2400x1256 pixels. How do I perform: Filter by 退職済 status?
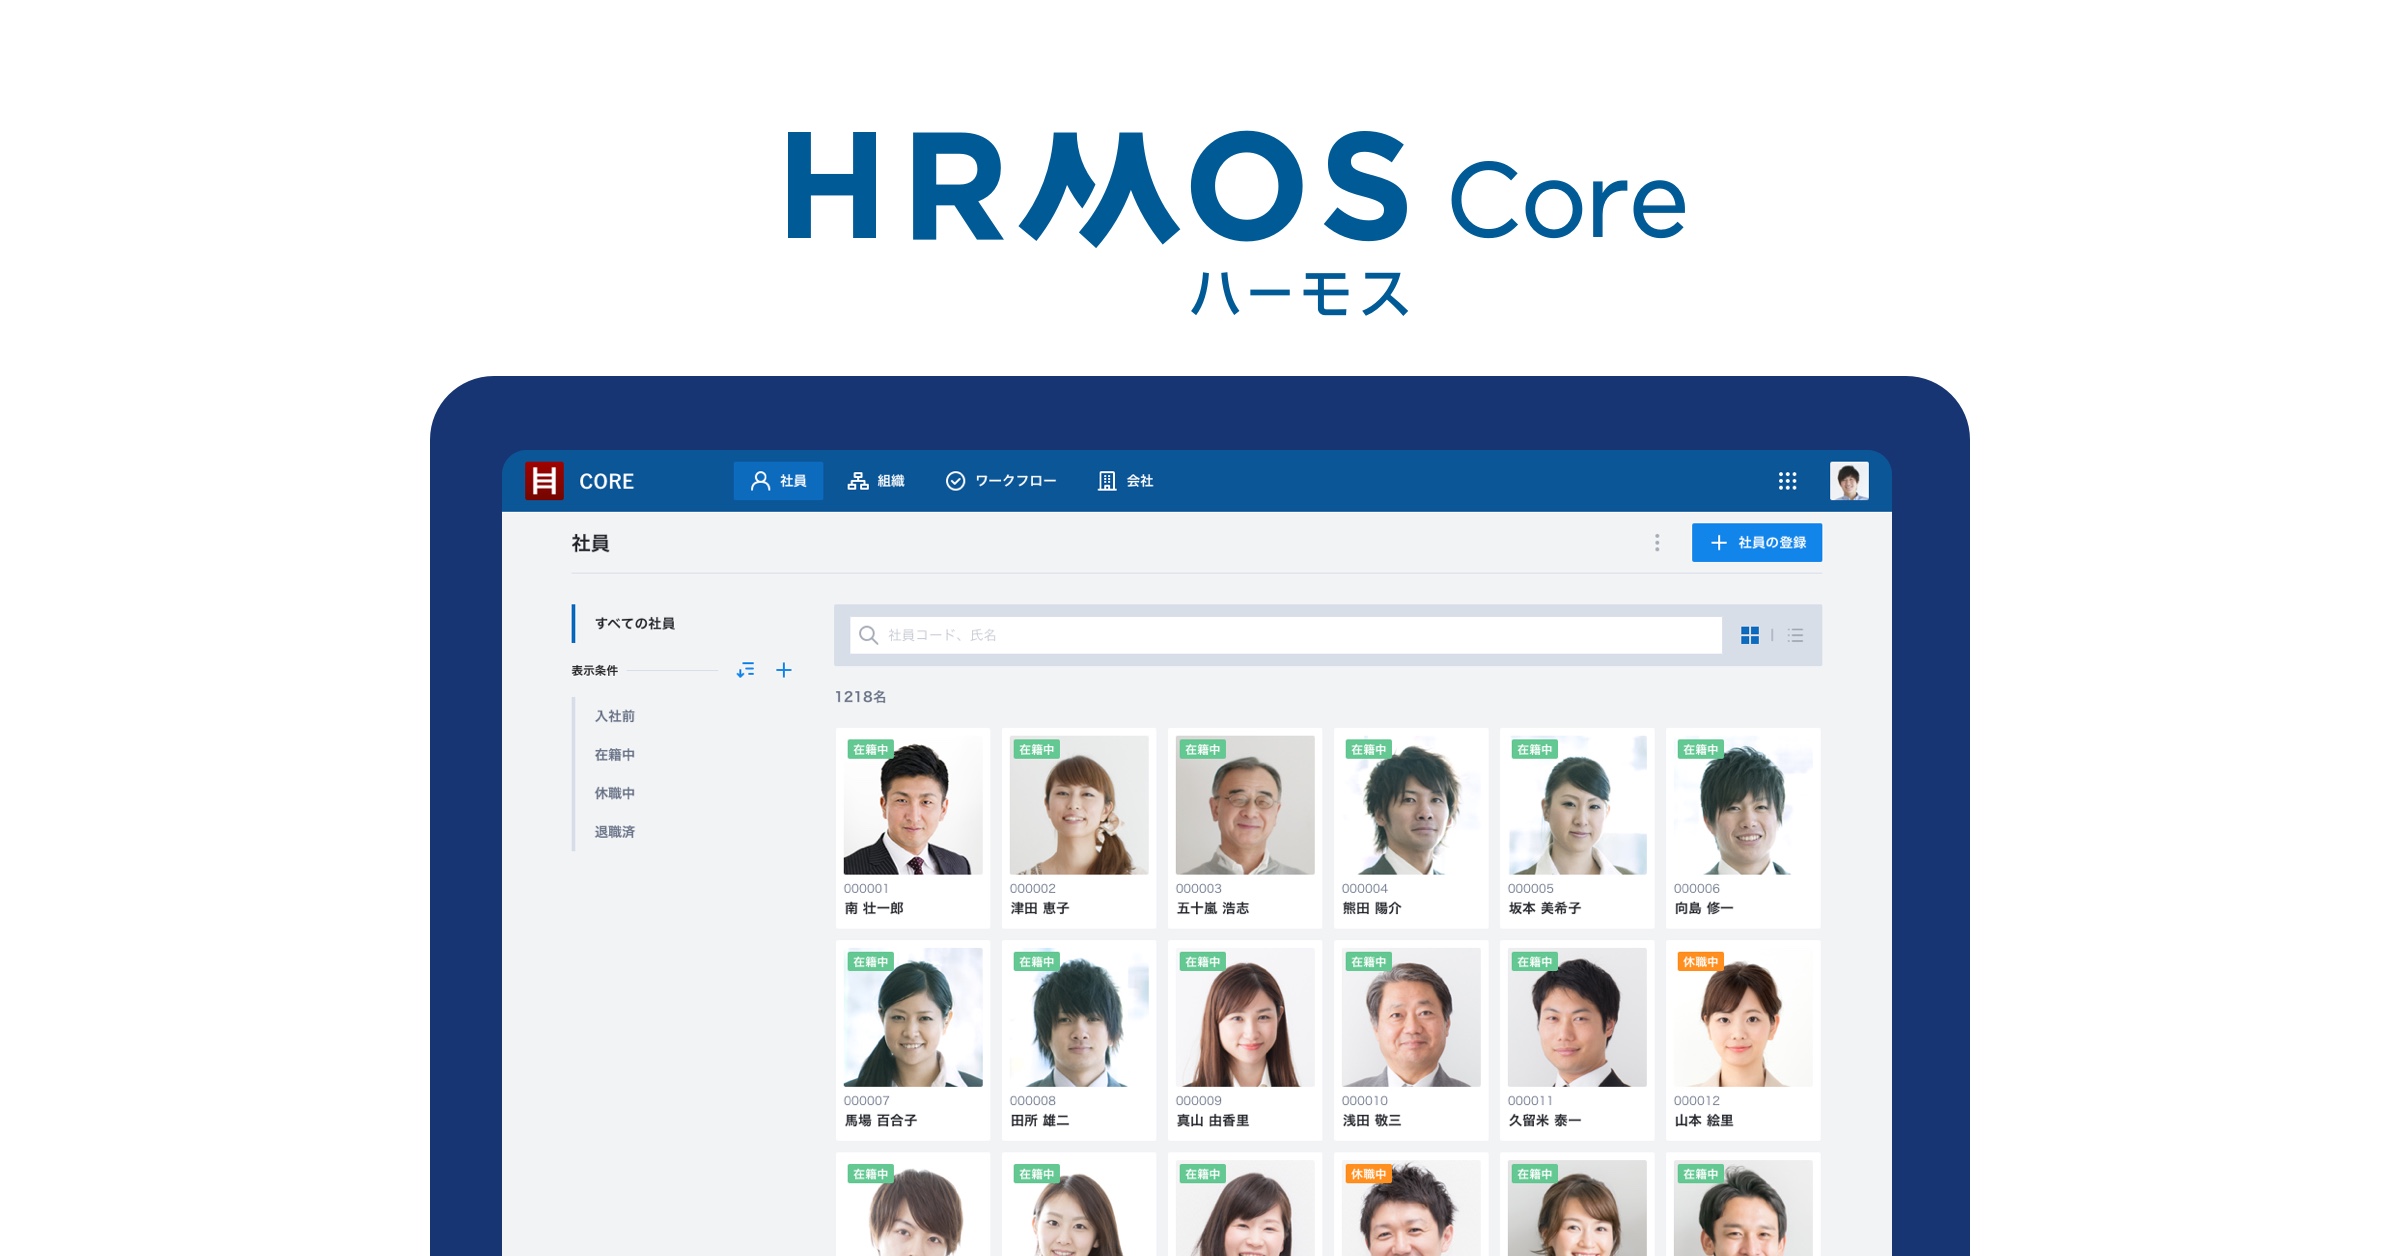[615, 832]
